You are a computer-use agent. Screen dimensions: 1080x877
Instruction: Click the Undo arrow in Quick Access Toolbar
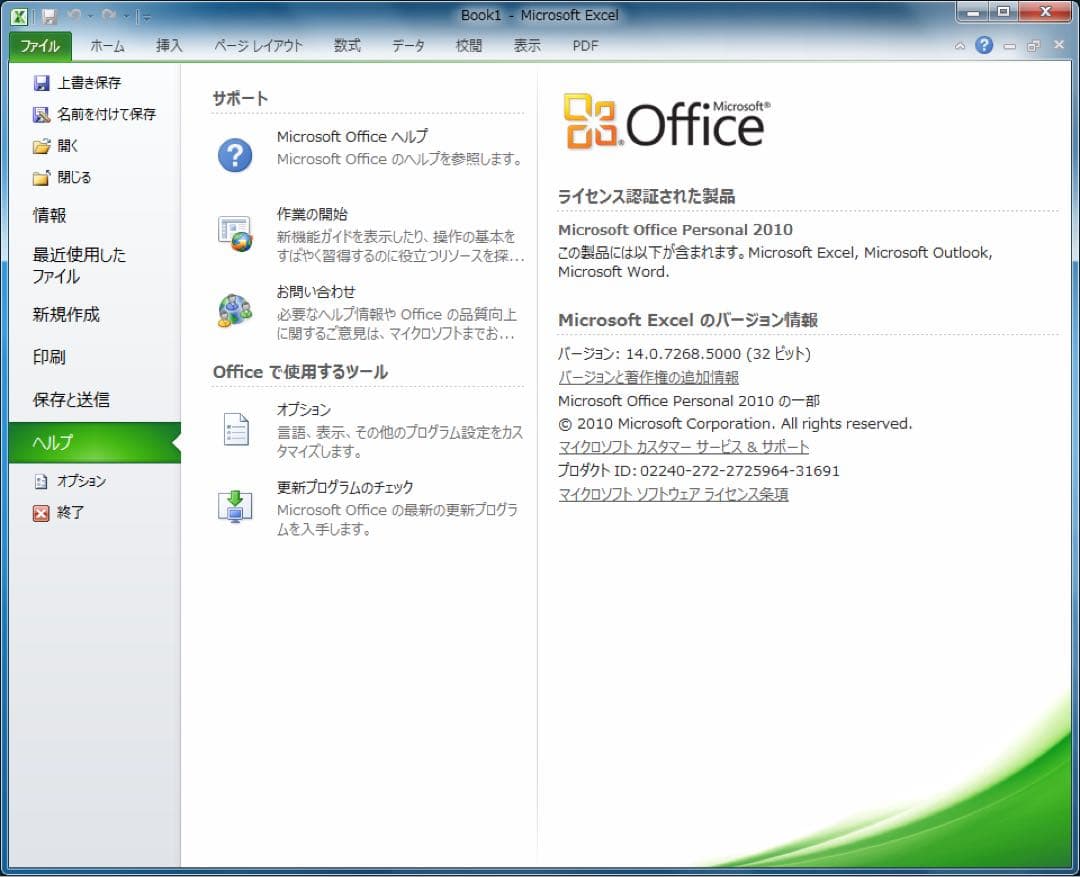point(74,15)
